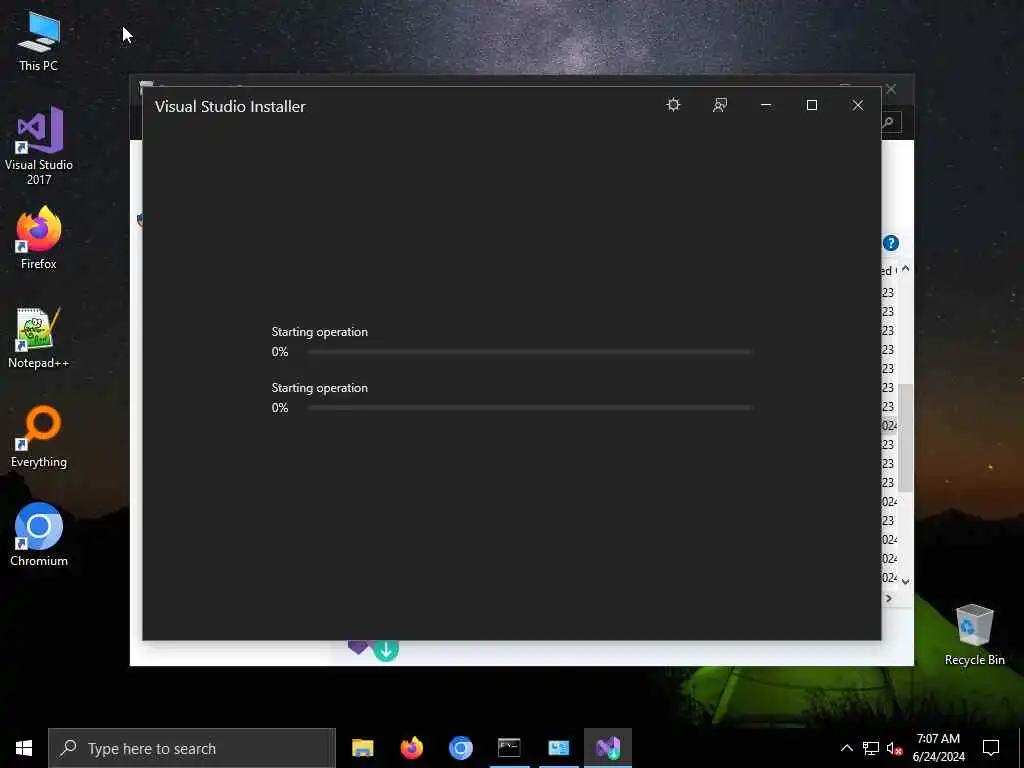Open Chromium from the taskbar
Viewport: 1024px width, 768px height.
pyautogui.click(x=460, y=748)
